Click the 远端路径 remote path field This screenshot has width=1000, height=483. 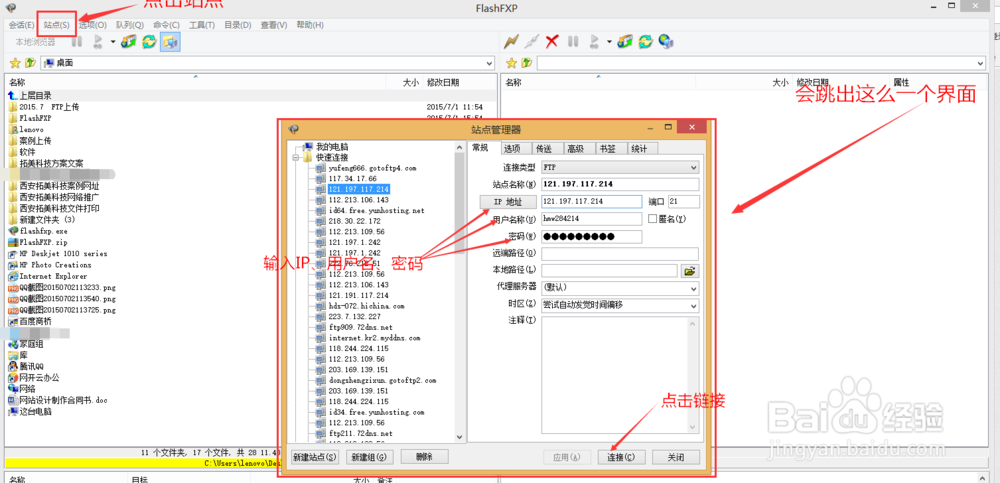click(x=619, y=254)
